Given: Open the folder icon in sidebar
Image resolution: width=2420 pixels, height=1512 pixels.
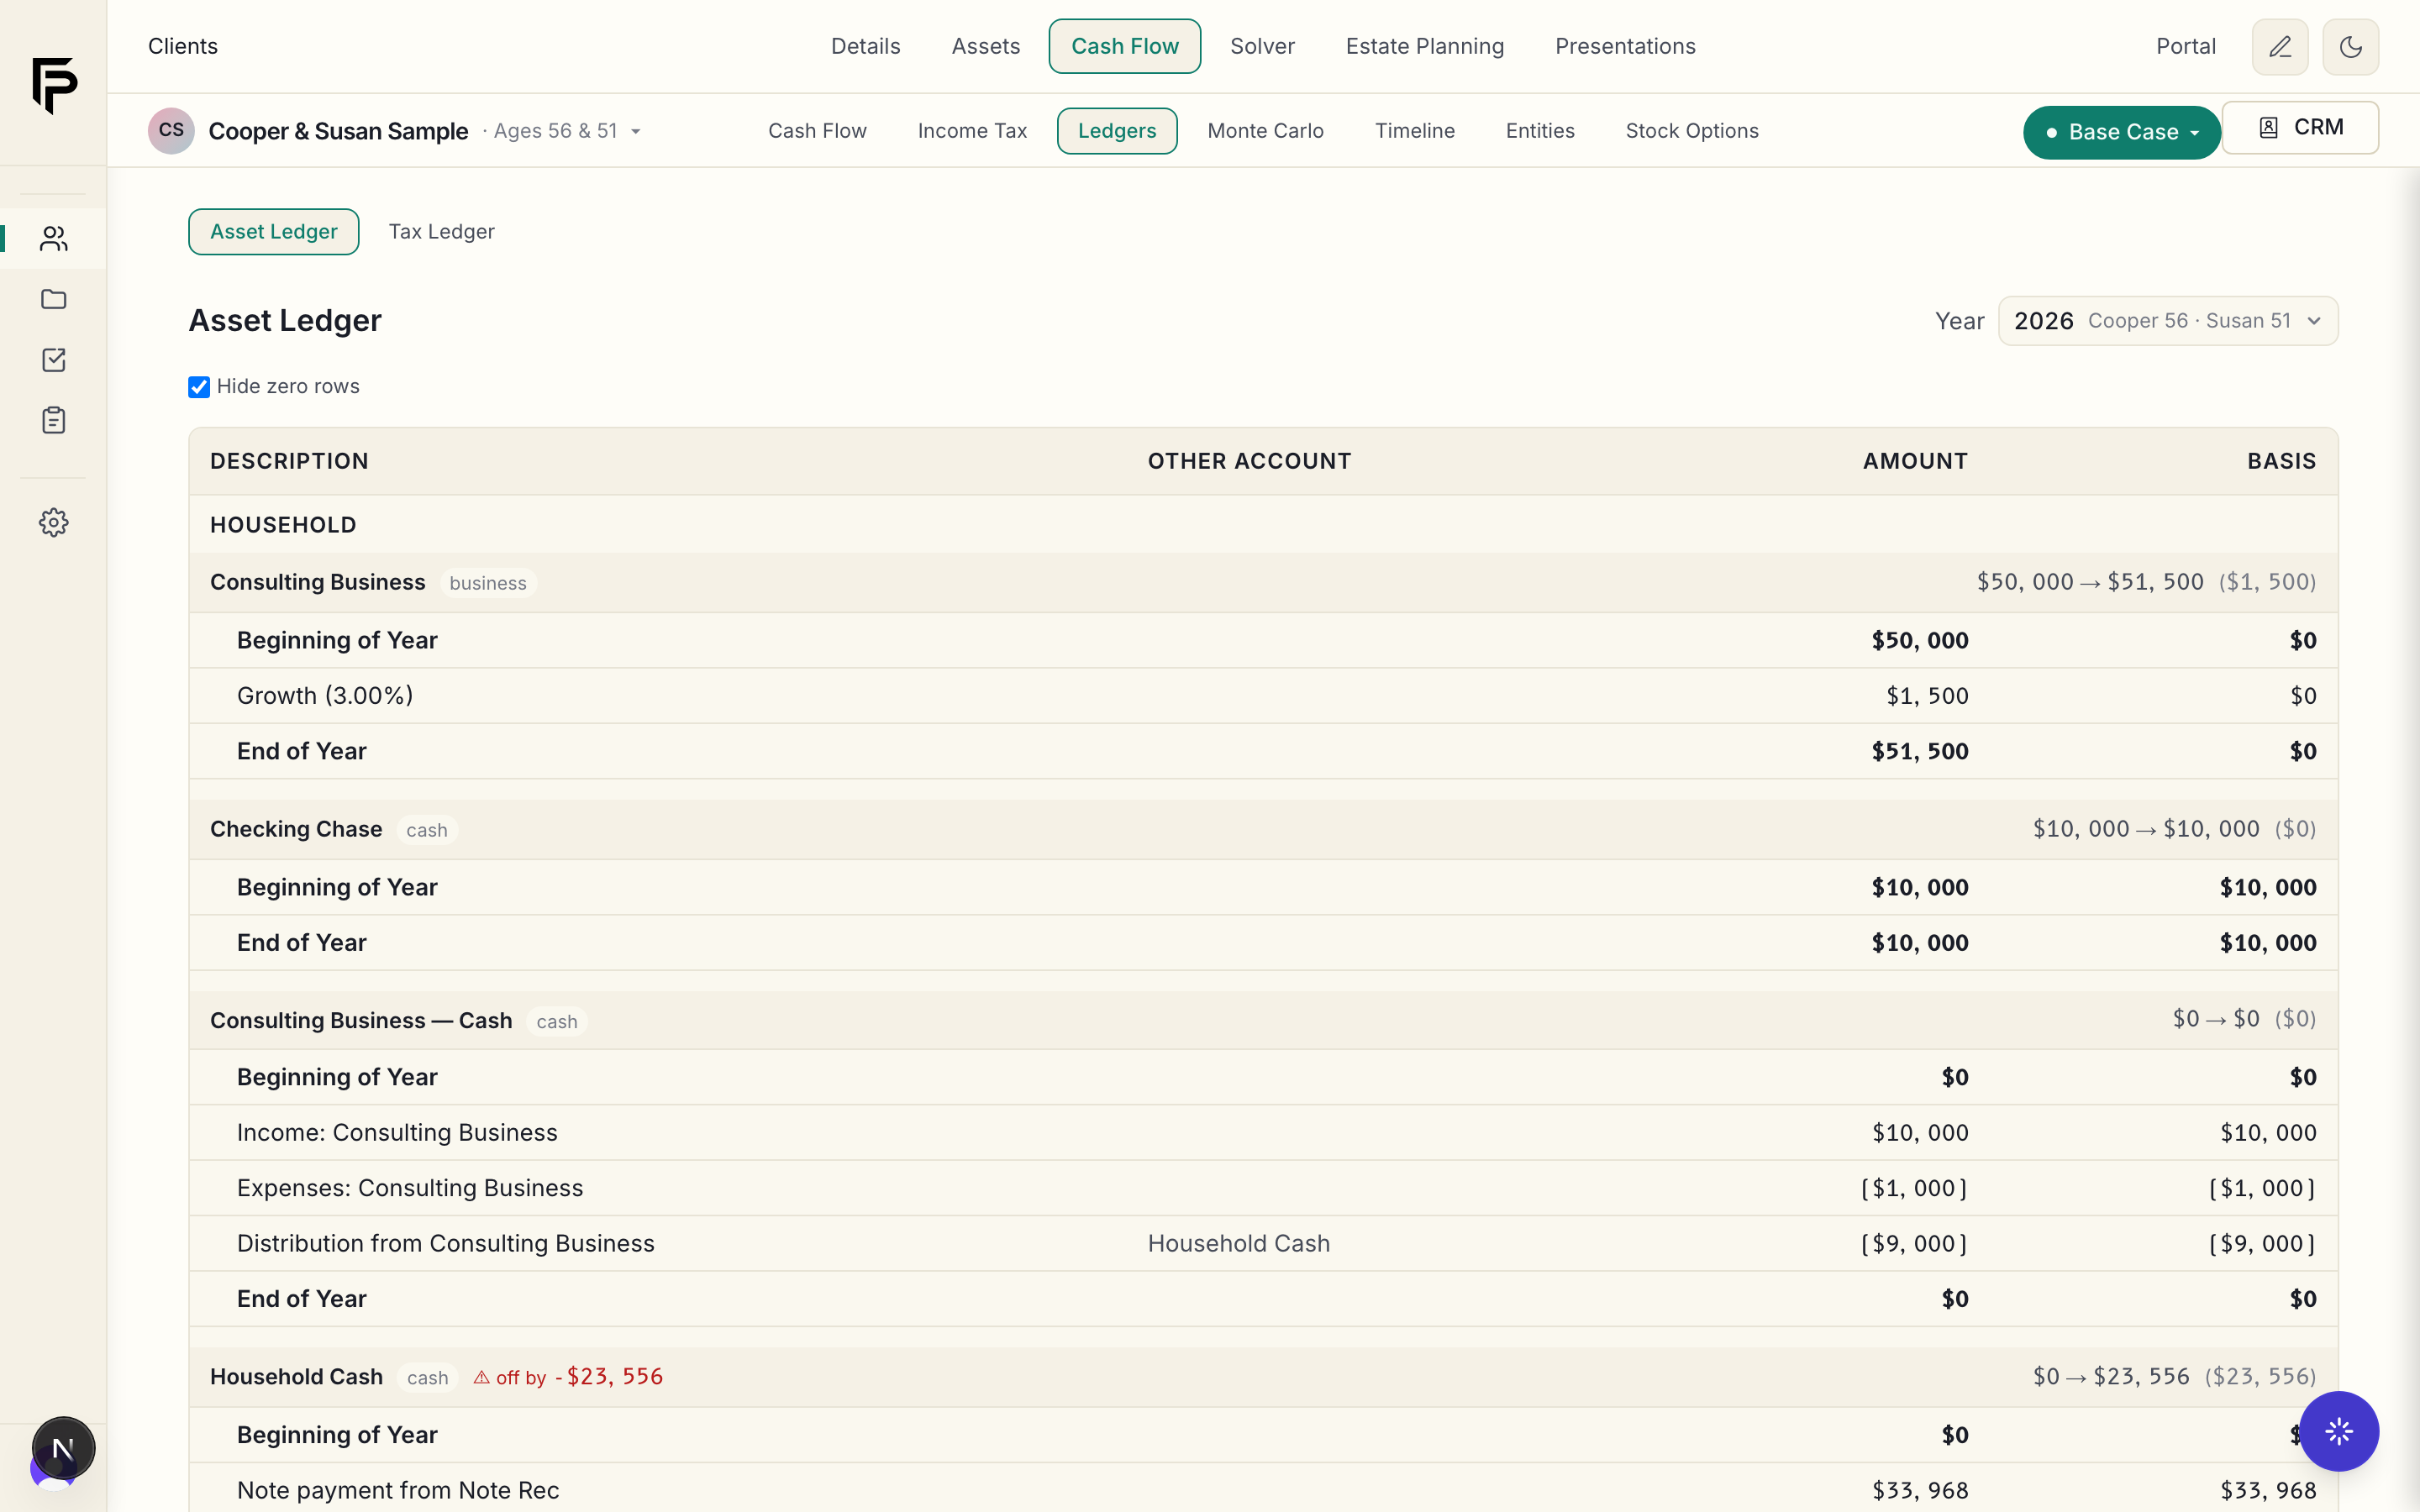Looking at the screenshot, I should 53,299.
